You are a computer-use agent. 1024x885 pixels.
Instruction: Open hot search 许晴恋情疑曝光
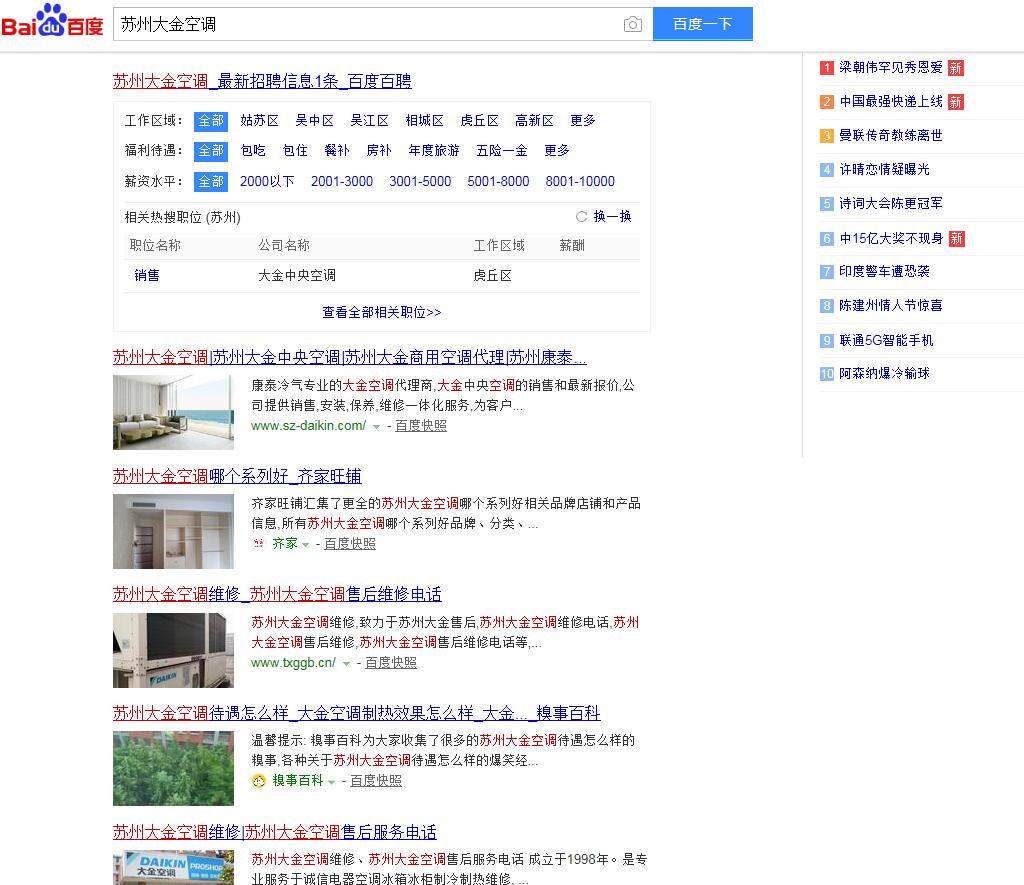[x=884, y=169]
